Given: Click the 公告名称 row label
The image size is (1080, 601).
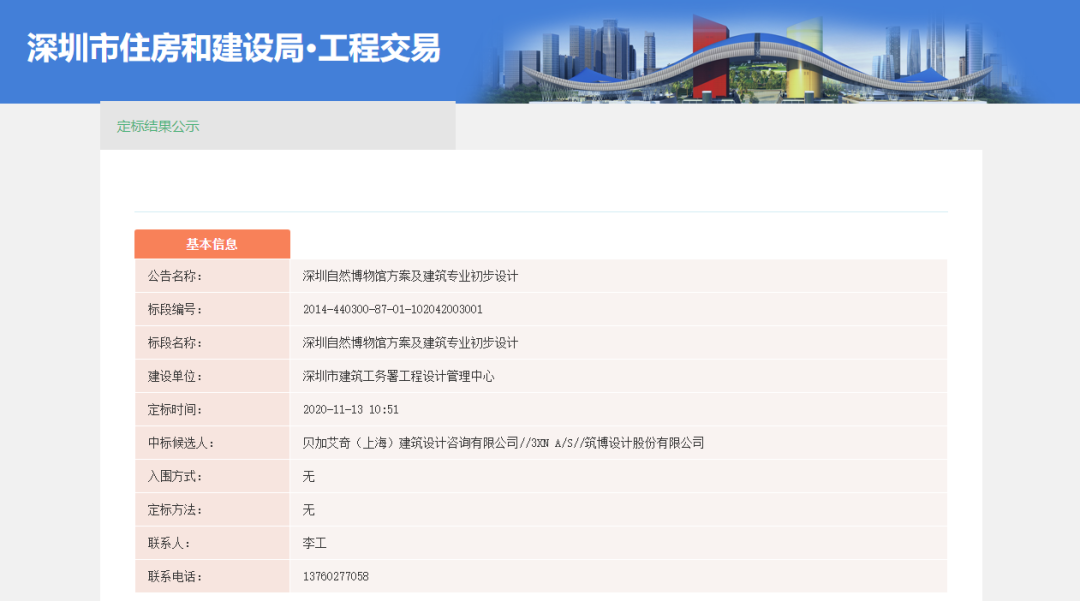Looking at the screenshot, I should click(x=175, y=276).
